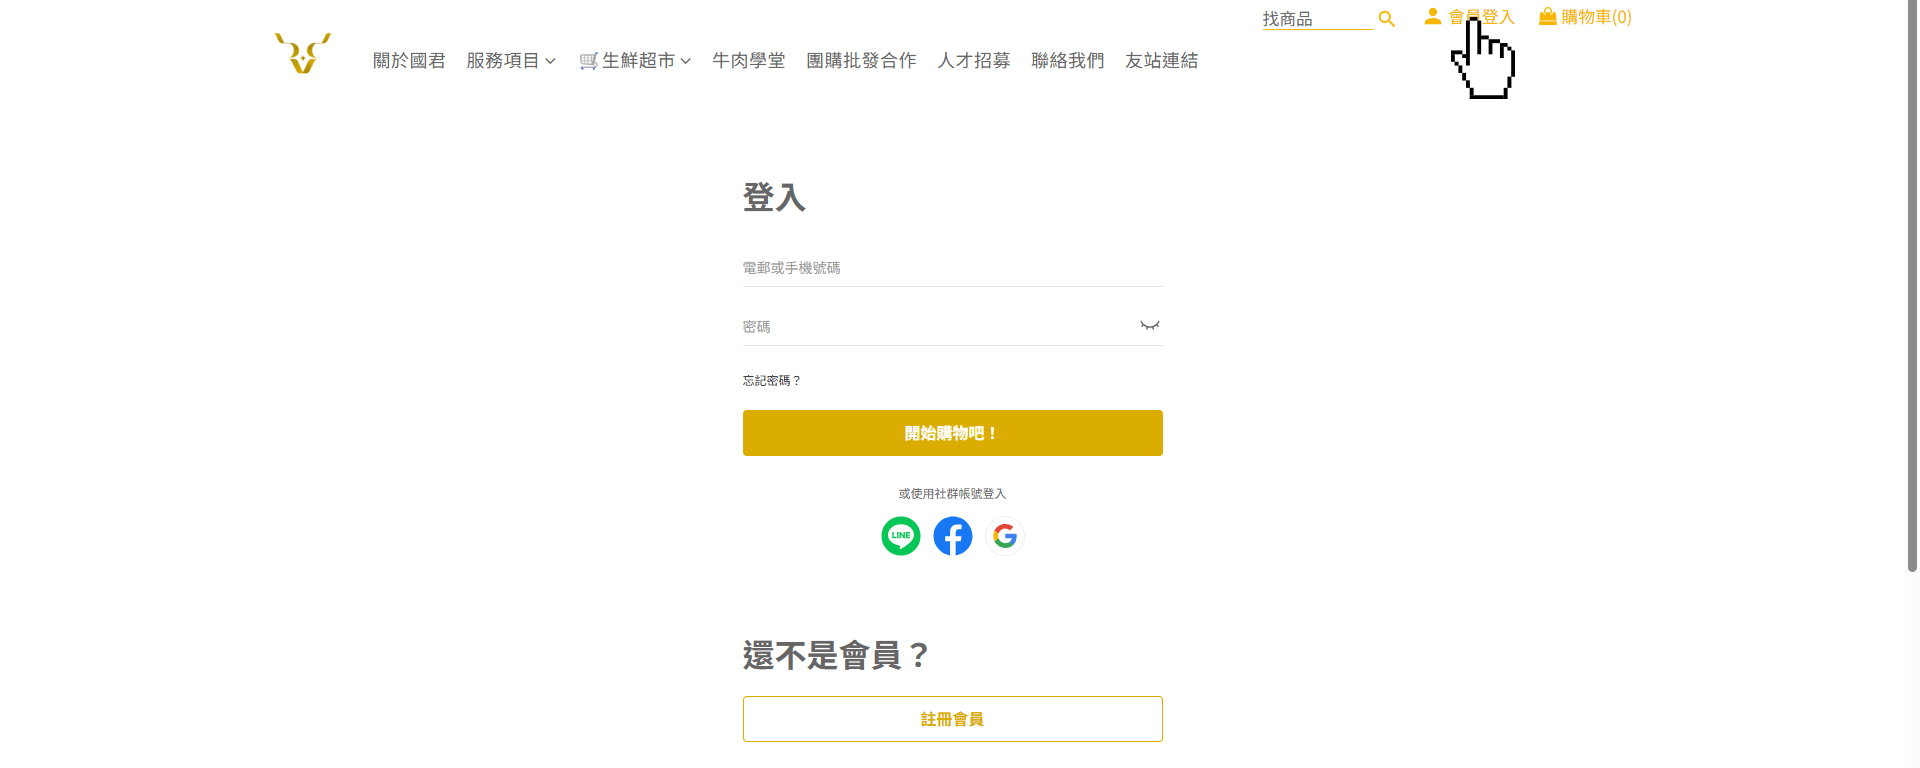Expand the 生鮮超市 dropdown chevron
This screenshot has width=1920, height=768.
coord(686,61)
